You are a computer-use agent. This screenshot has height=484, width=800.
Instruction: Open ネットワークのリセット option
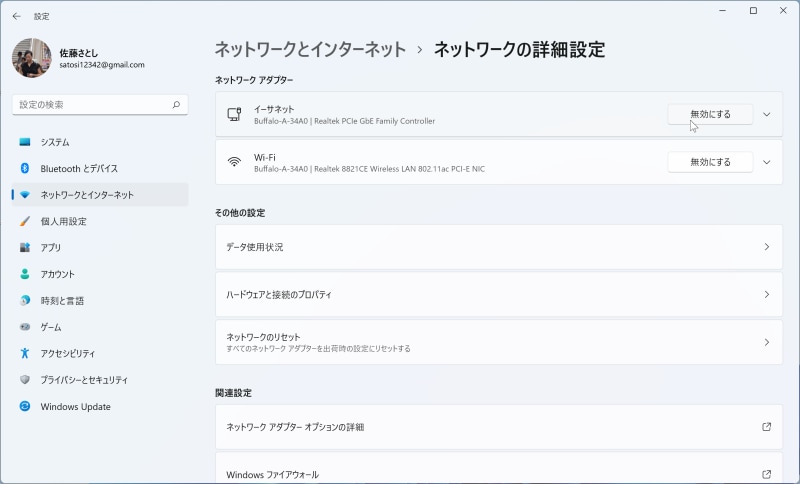click(x=498, y=342)
